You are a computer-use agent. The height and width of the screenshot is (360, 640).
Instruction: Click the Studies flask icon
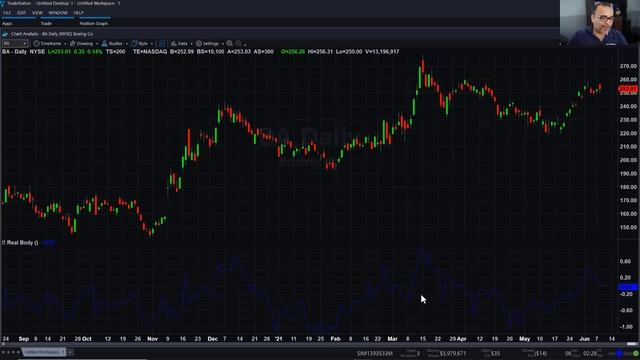(x=104, y=44)
